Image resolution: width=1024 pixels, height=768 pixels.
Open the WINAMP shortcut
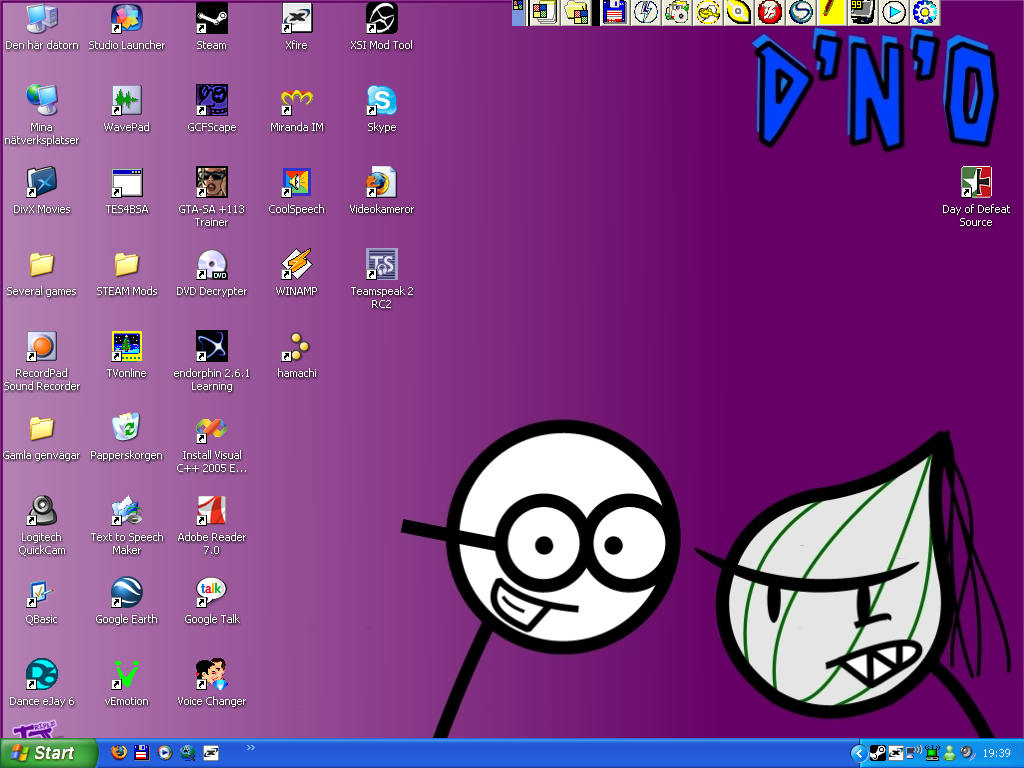(x=297, y=264)
